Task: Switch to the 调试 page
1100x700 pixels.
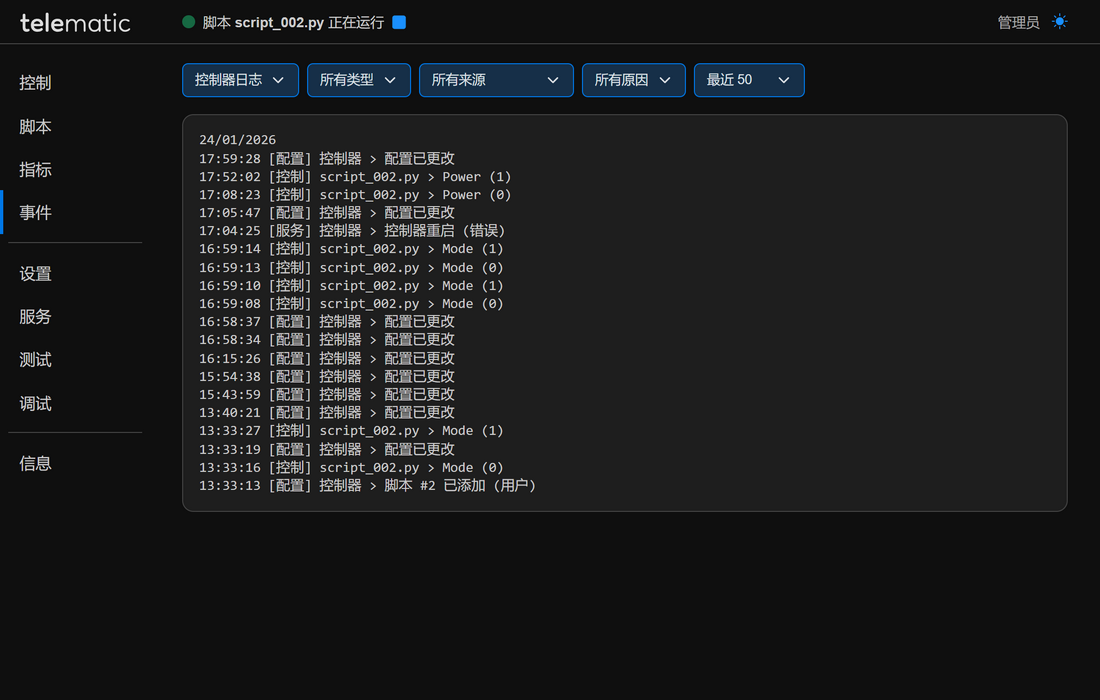Action: 35,404
